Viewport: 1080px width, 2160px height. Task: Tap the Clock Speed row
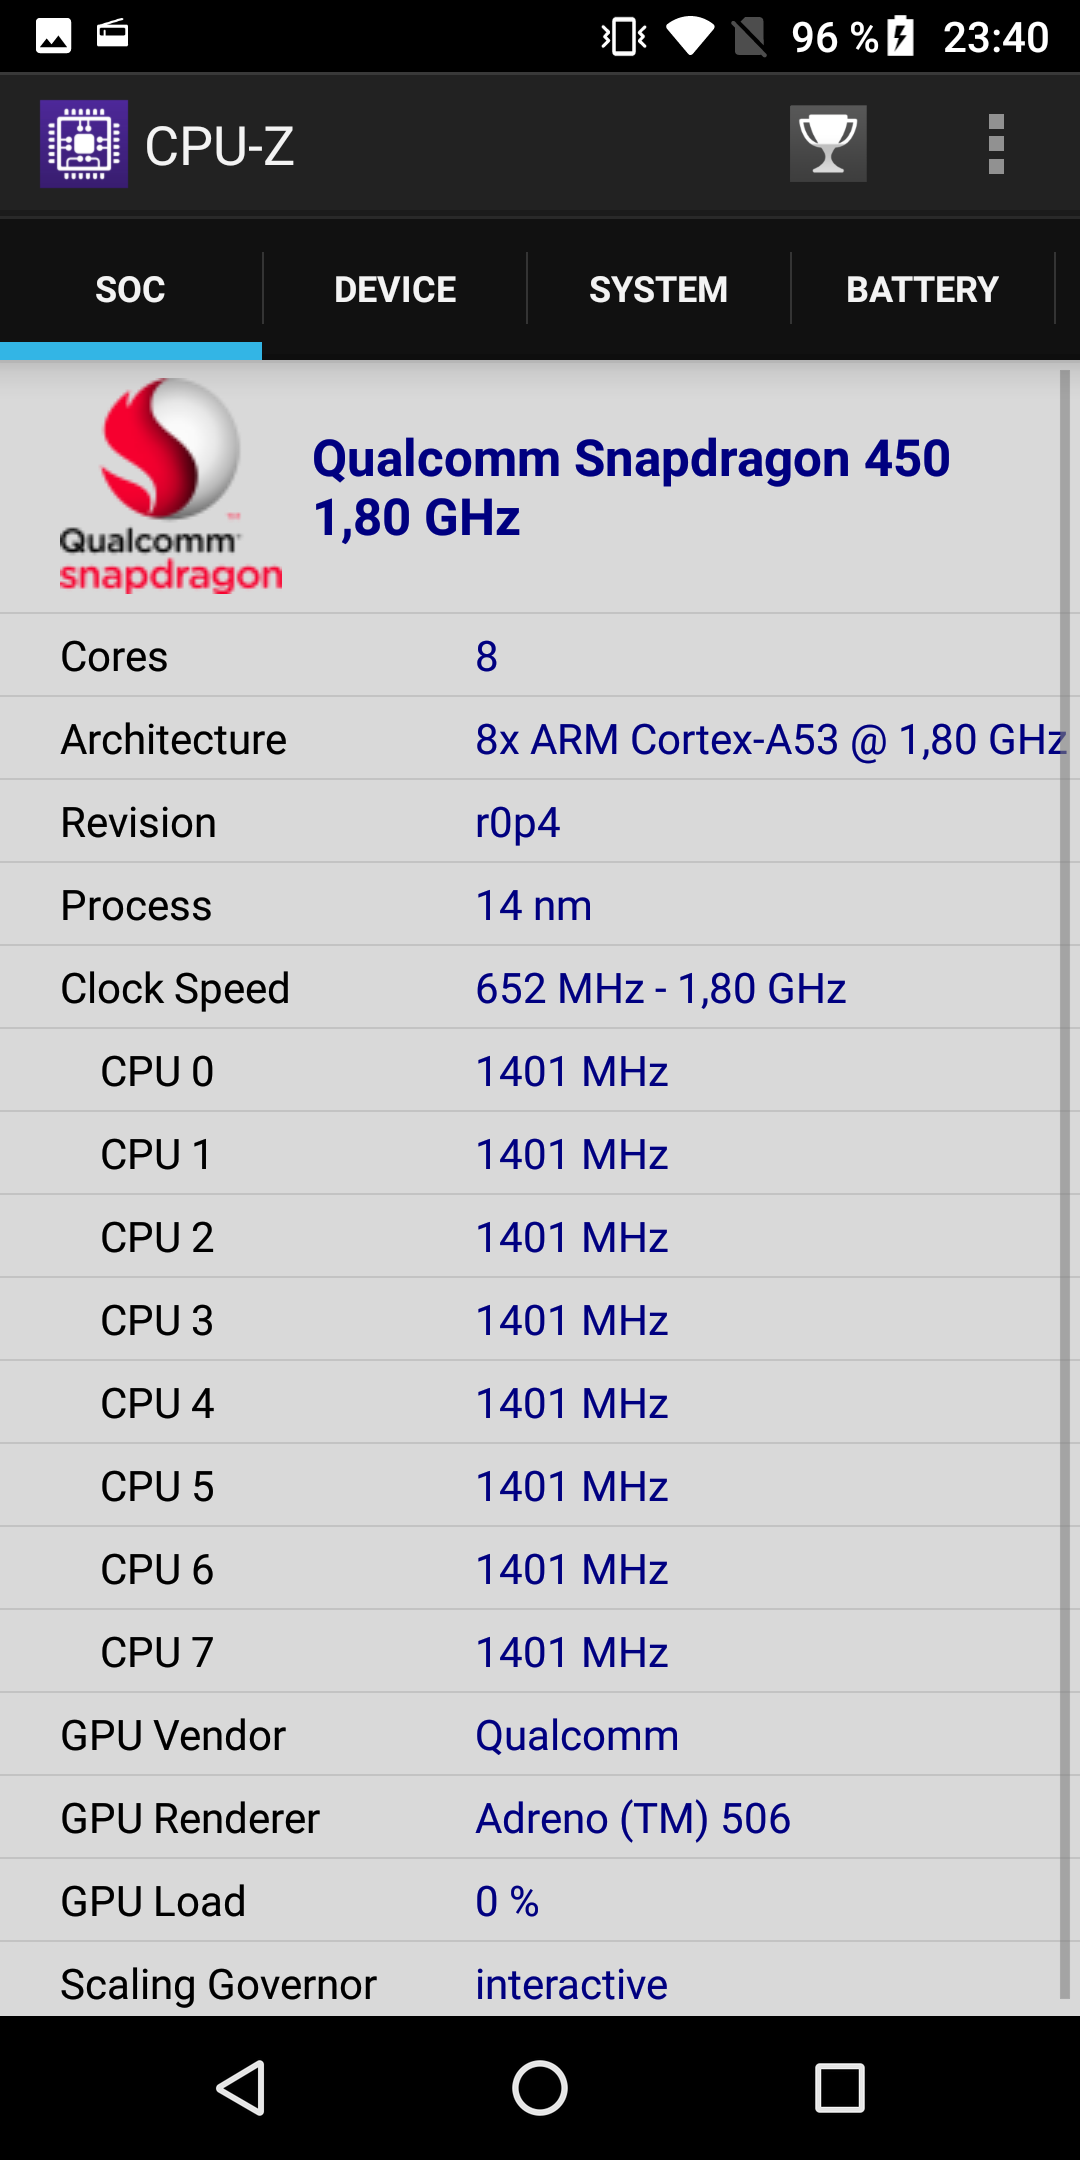tap(530, 988)
